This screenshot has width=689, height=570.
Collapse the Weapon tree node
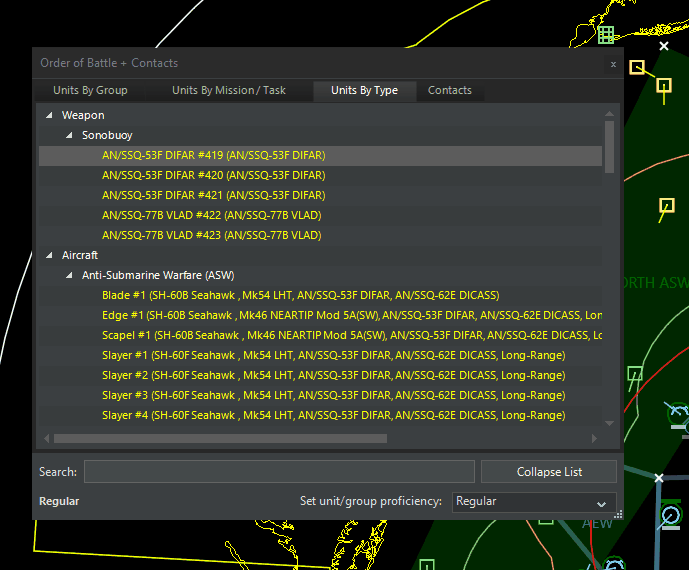tap(49, 115)
